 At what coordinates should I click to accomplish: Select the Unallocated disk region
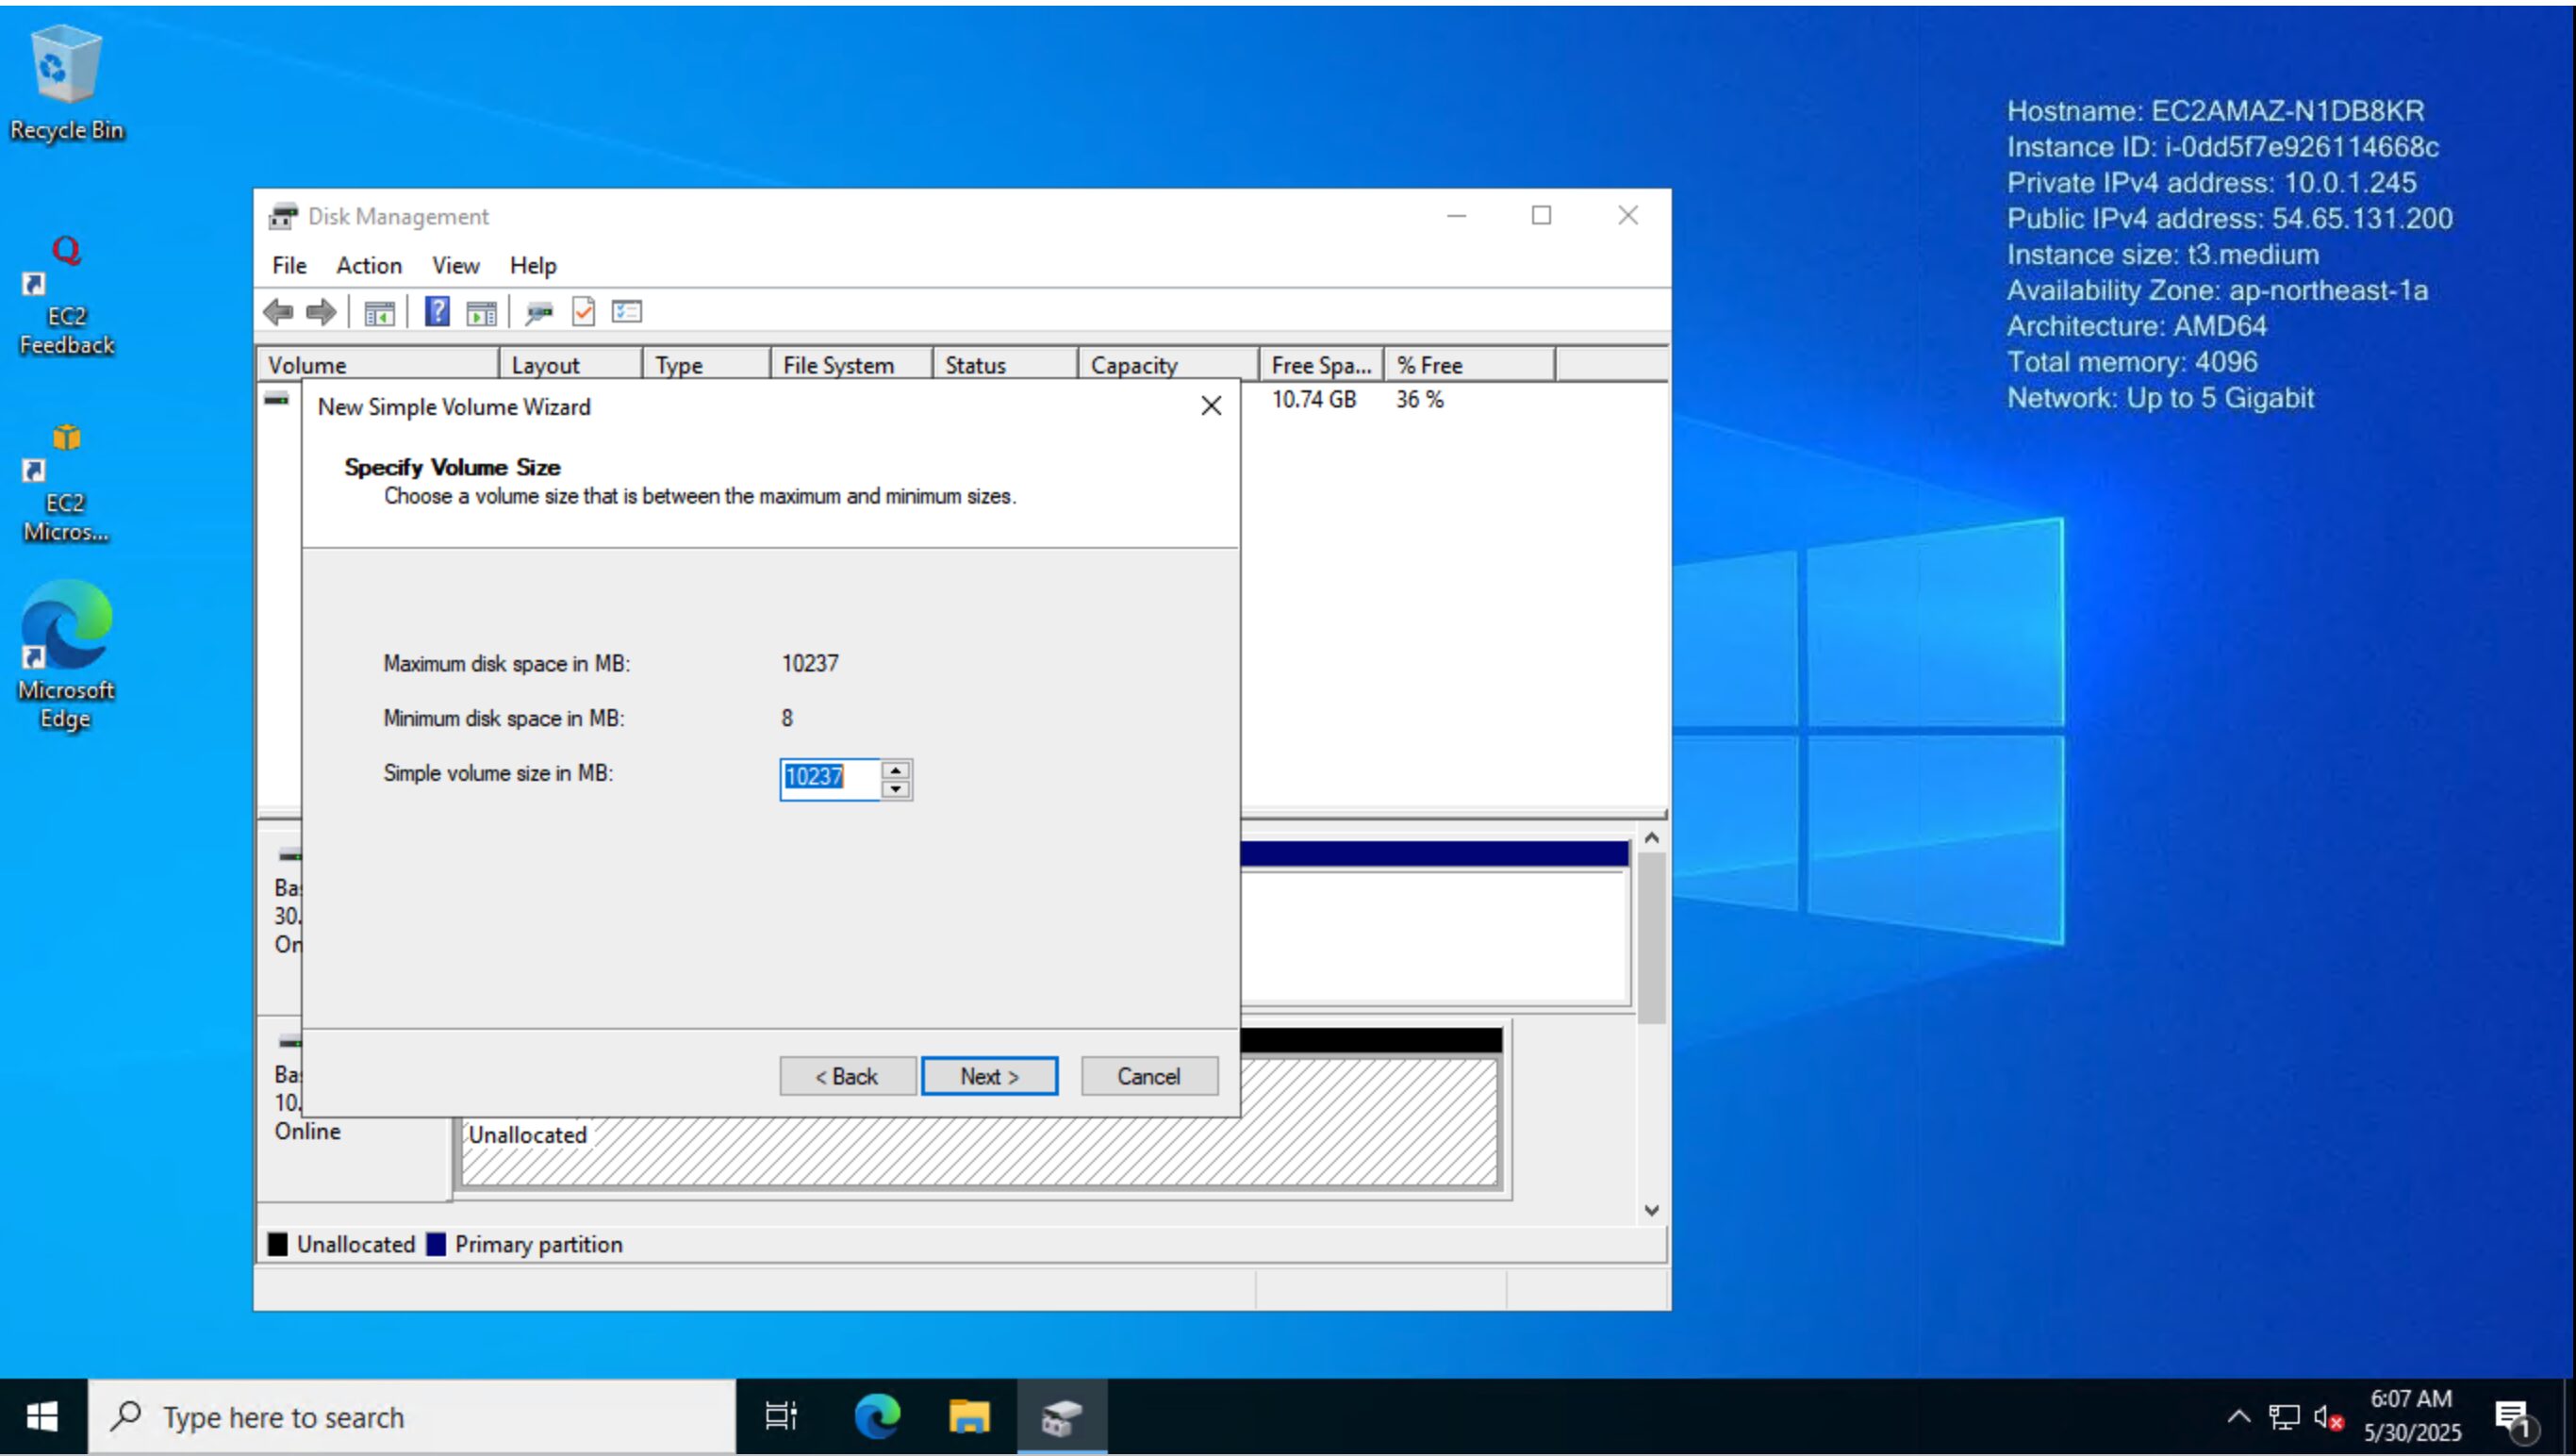coord(980,1152)
